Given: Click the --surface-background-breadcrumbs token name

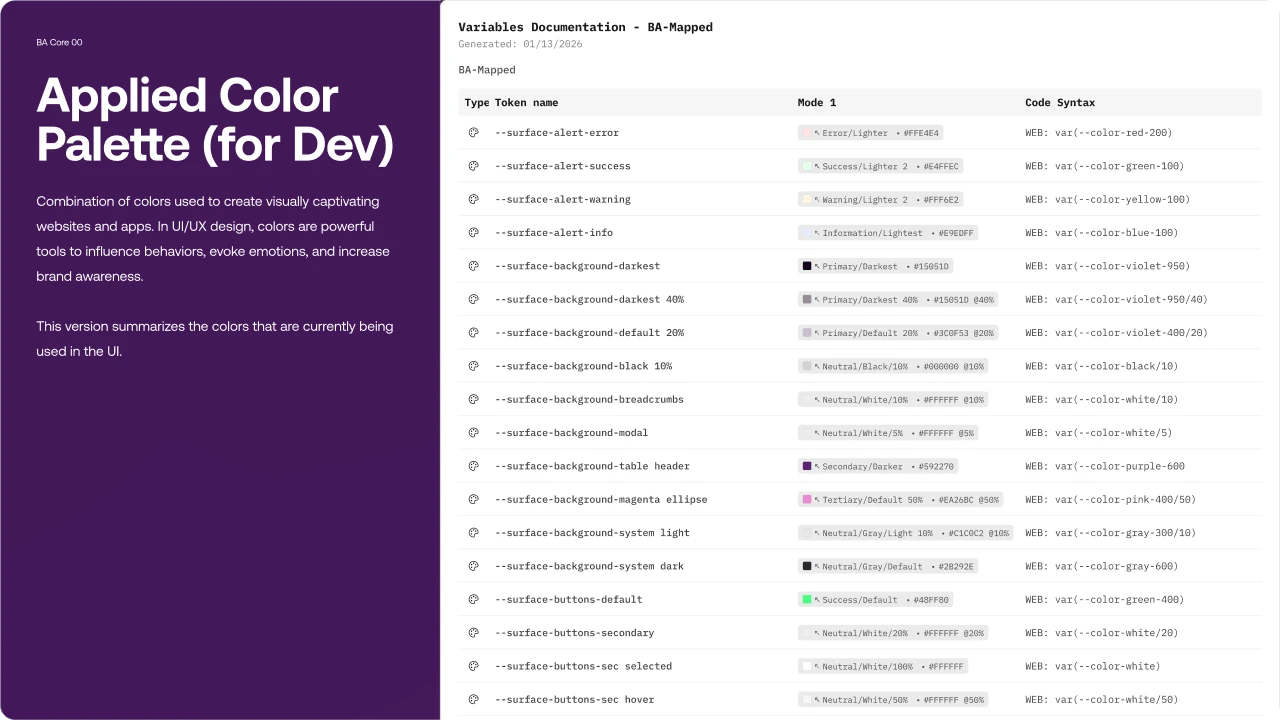Looking at the screenshot, I should pos(588,399).
